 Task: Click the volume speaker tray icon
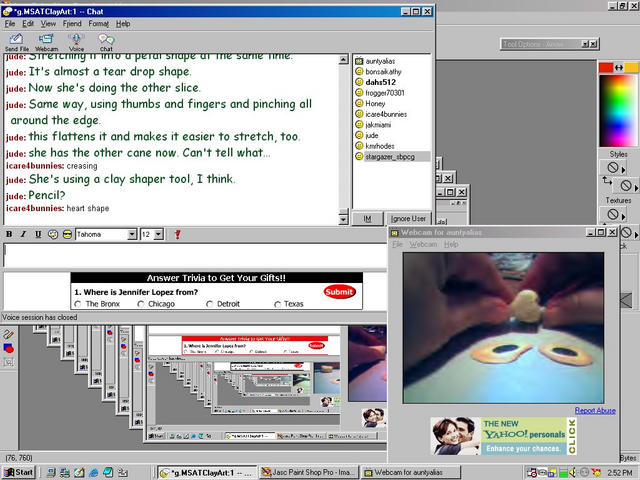(573, 472)
